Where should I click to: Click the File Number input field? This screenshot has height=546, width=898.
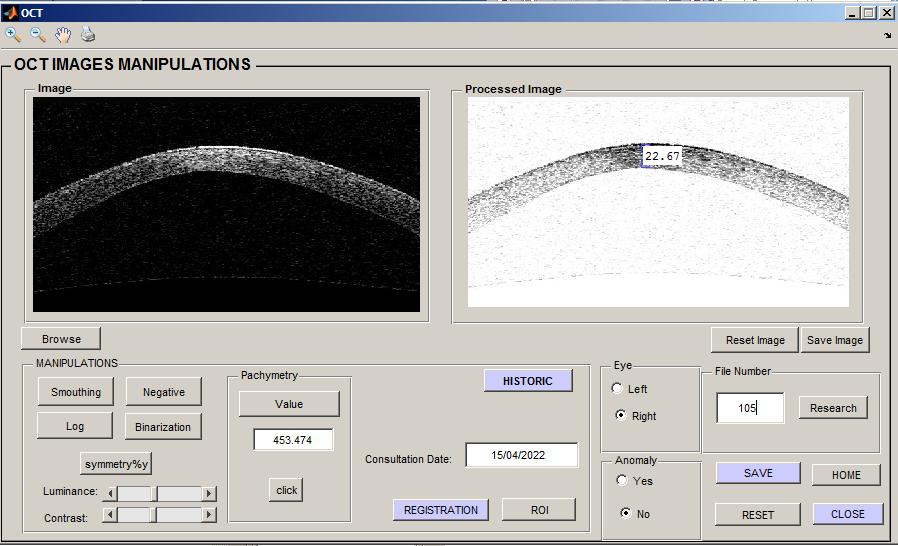(750, 408)
